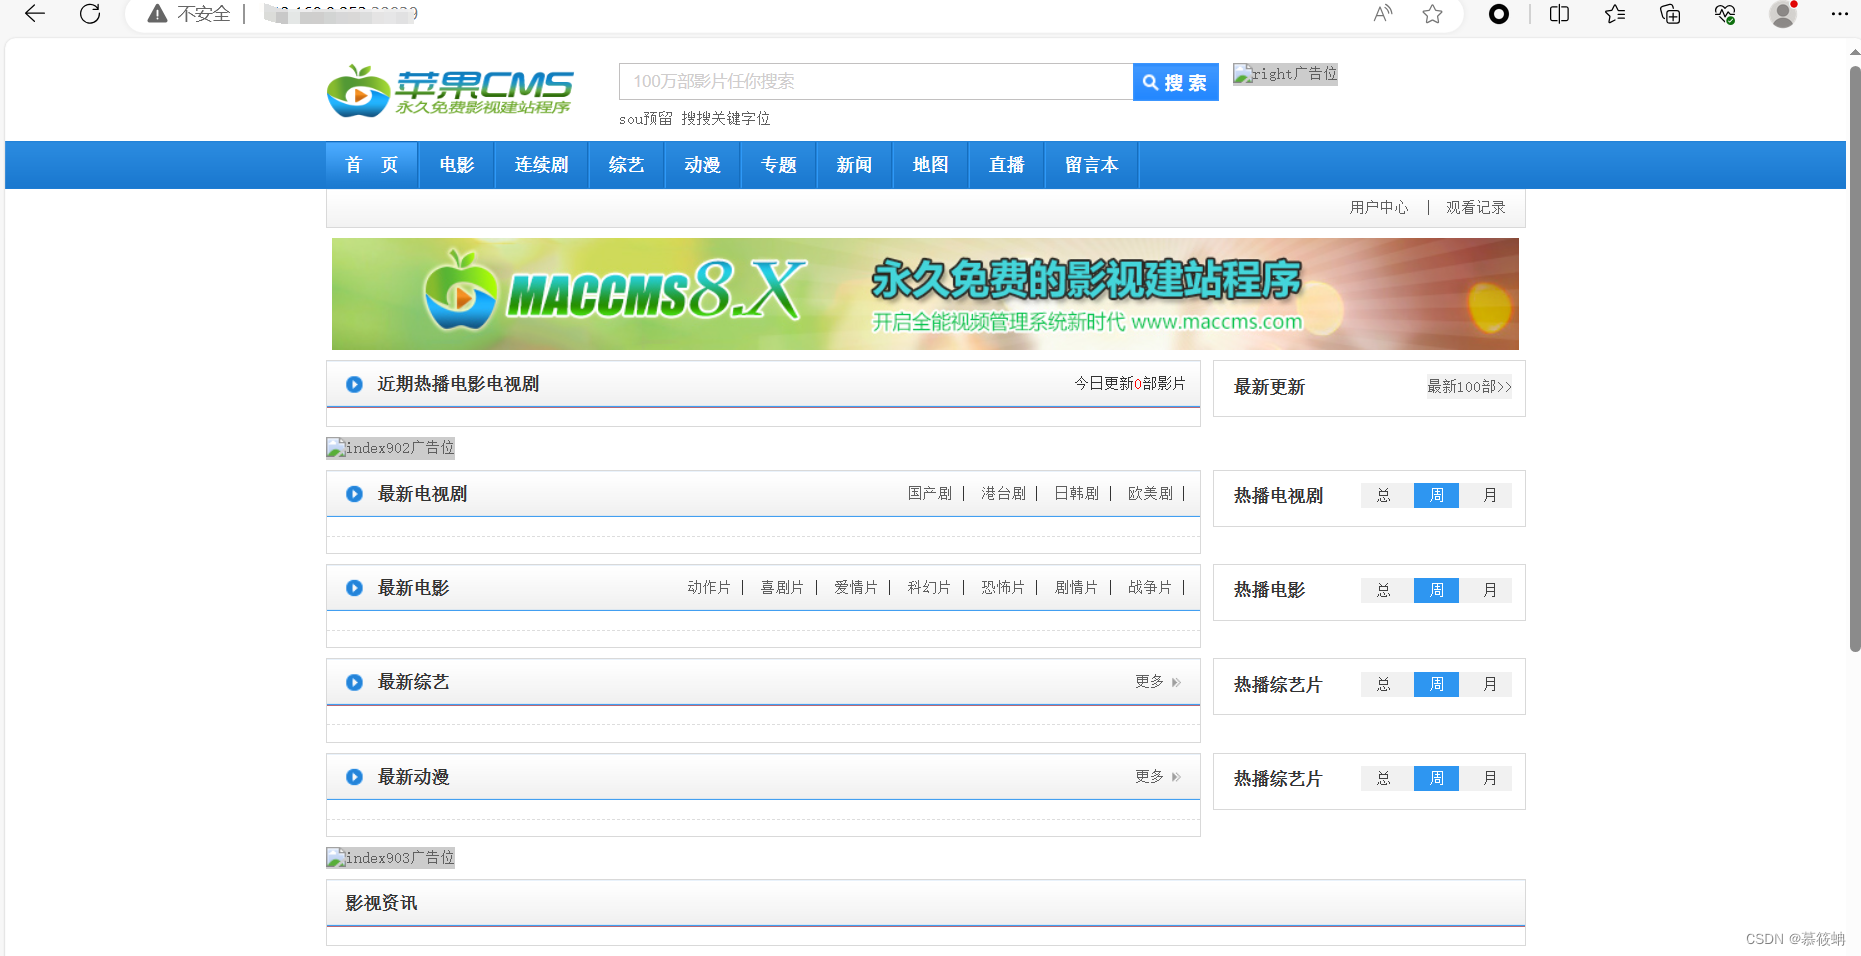Select the 周 tab for 热播电影
This screenshot has height=956, width=1861.
tap(1437, 590)
